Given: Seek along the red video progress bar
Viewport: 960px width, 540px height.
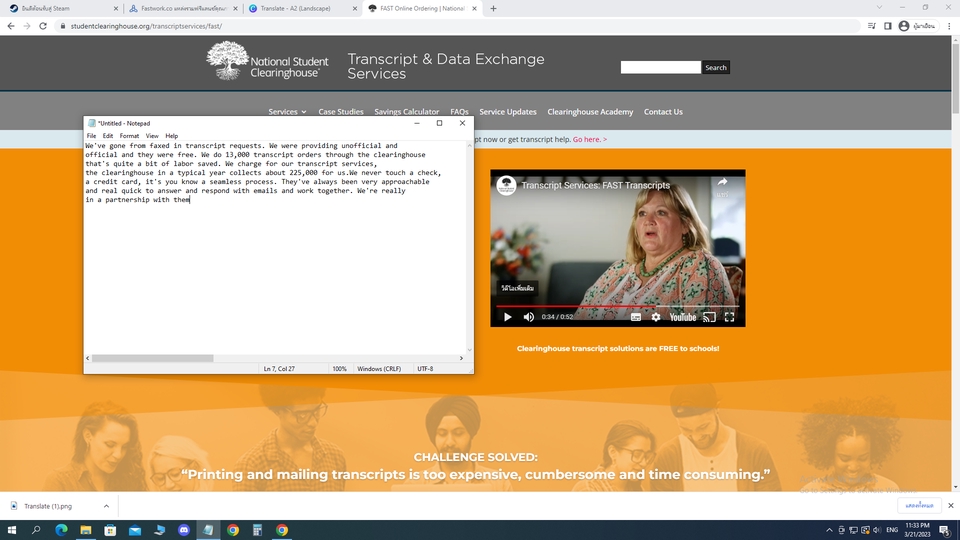Looking at the screenshot, I should click(x=617, y=306).
